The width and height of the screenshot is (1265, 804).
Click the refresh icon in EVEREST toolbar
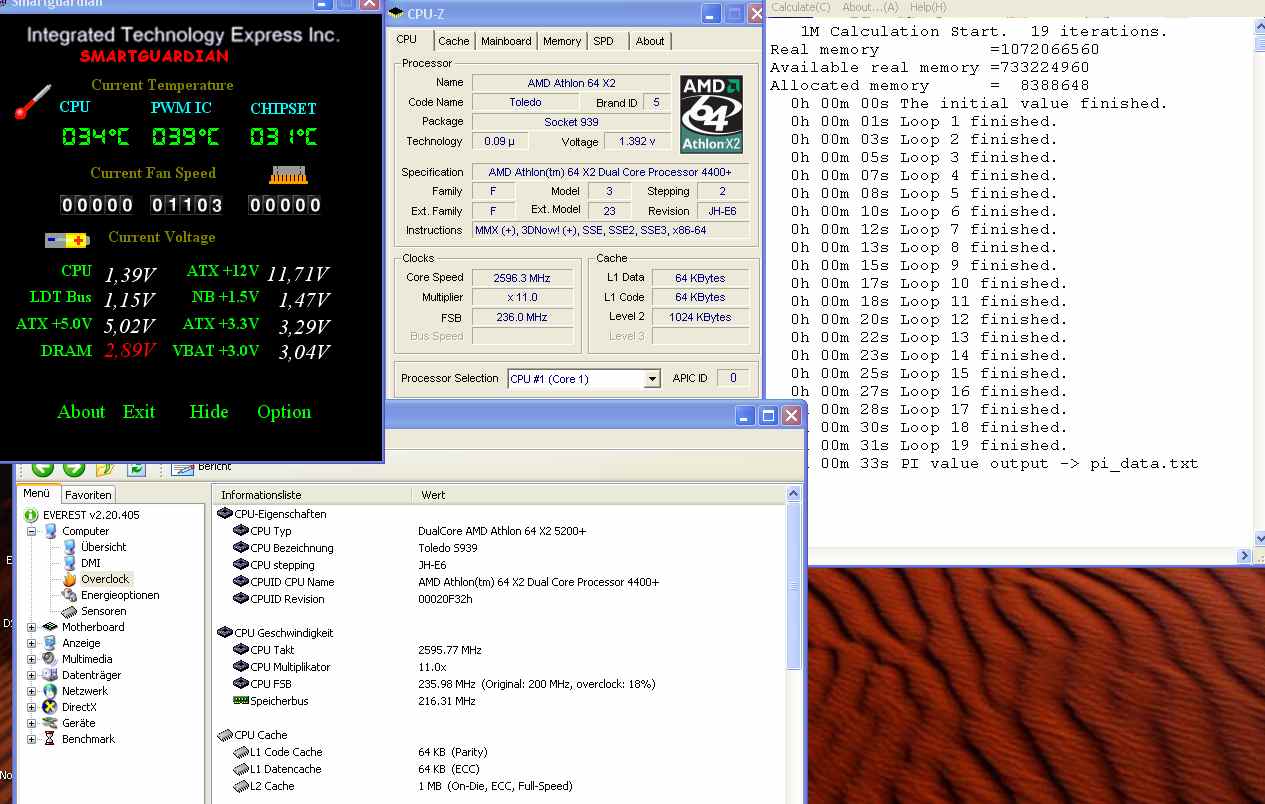click(136, 468)
